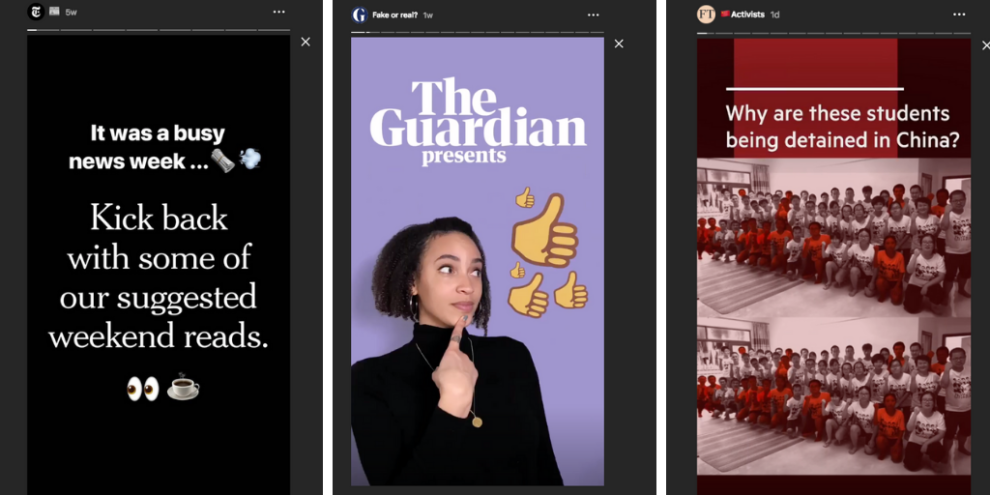Jump to second segment of NYT story progress bar
This screenshot has width=990, height=495.
click(76, 30)
